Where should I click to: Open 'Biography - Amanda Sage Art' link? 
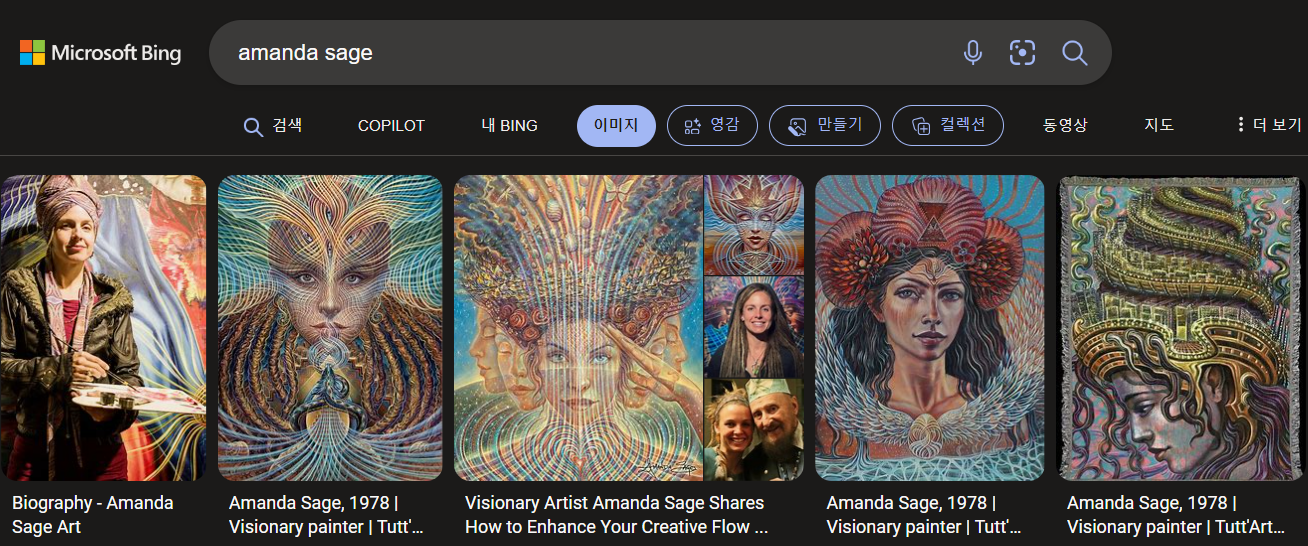(93, 515)
